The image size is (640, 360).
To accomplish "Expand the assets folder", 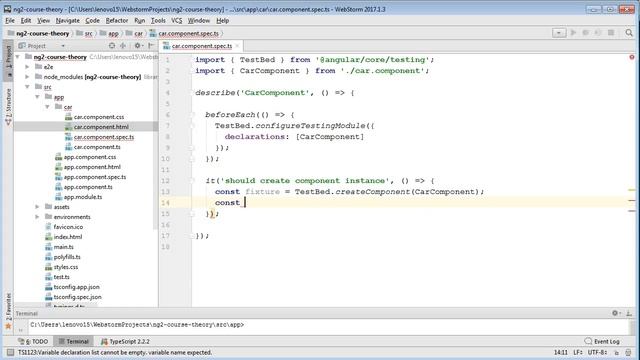I will click(x=37, y=207).
